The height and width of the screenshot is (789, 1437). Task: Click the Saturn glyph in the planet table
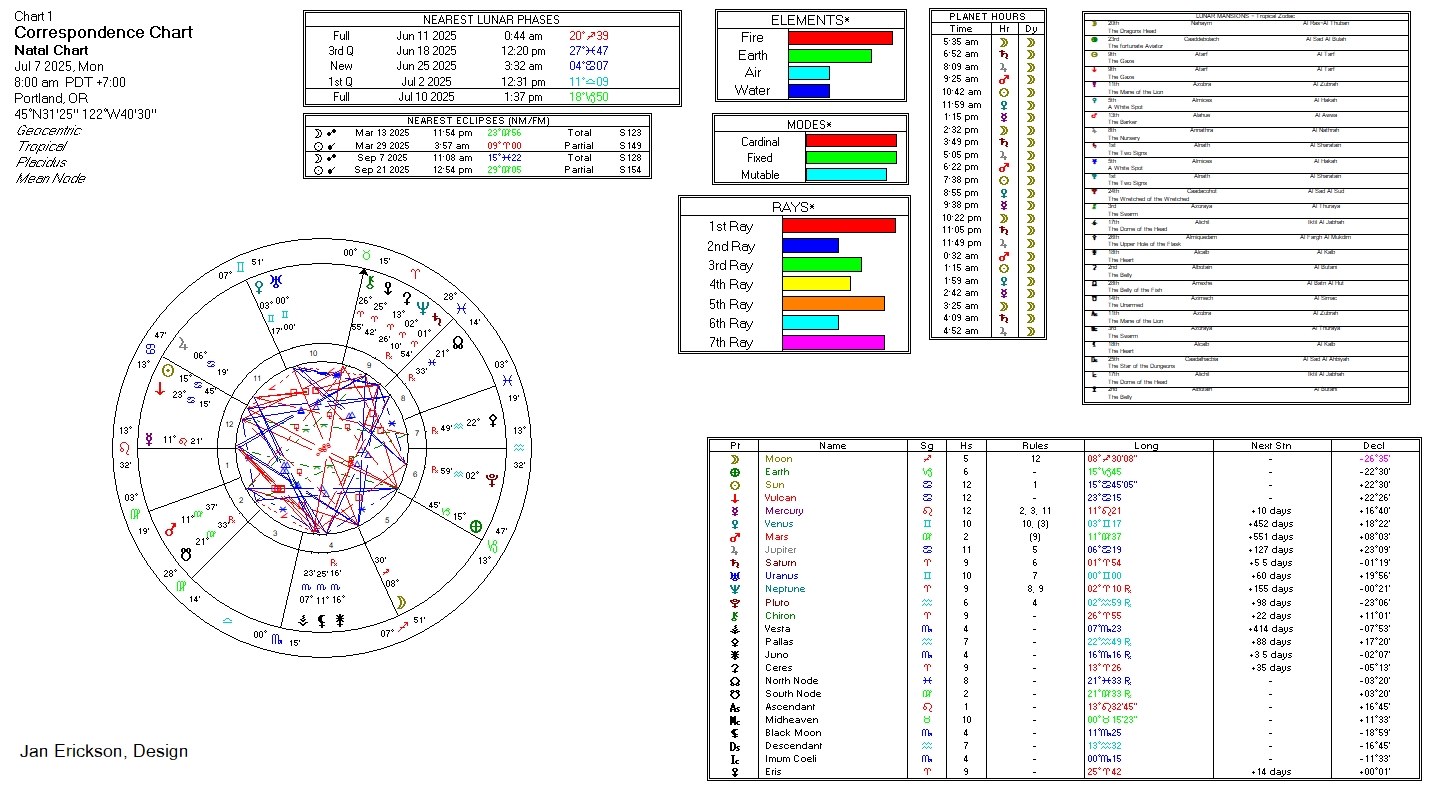(735, 563)
